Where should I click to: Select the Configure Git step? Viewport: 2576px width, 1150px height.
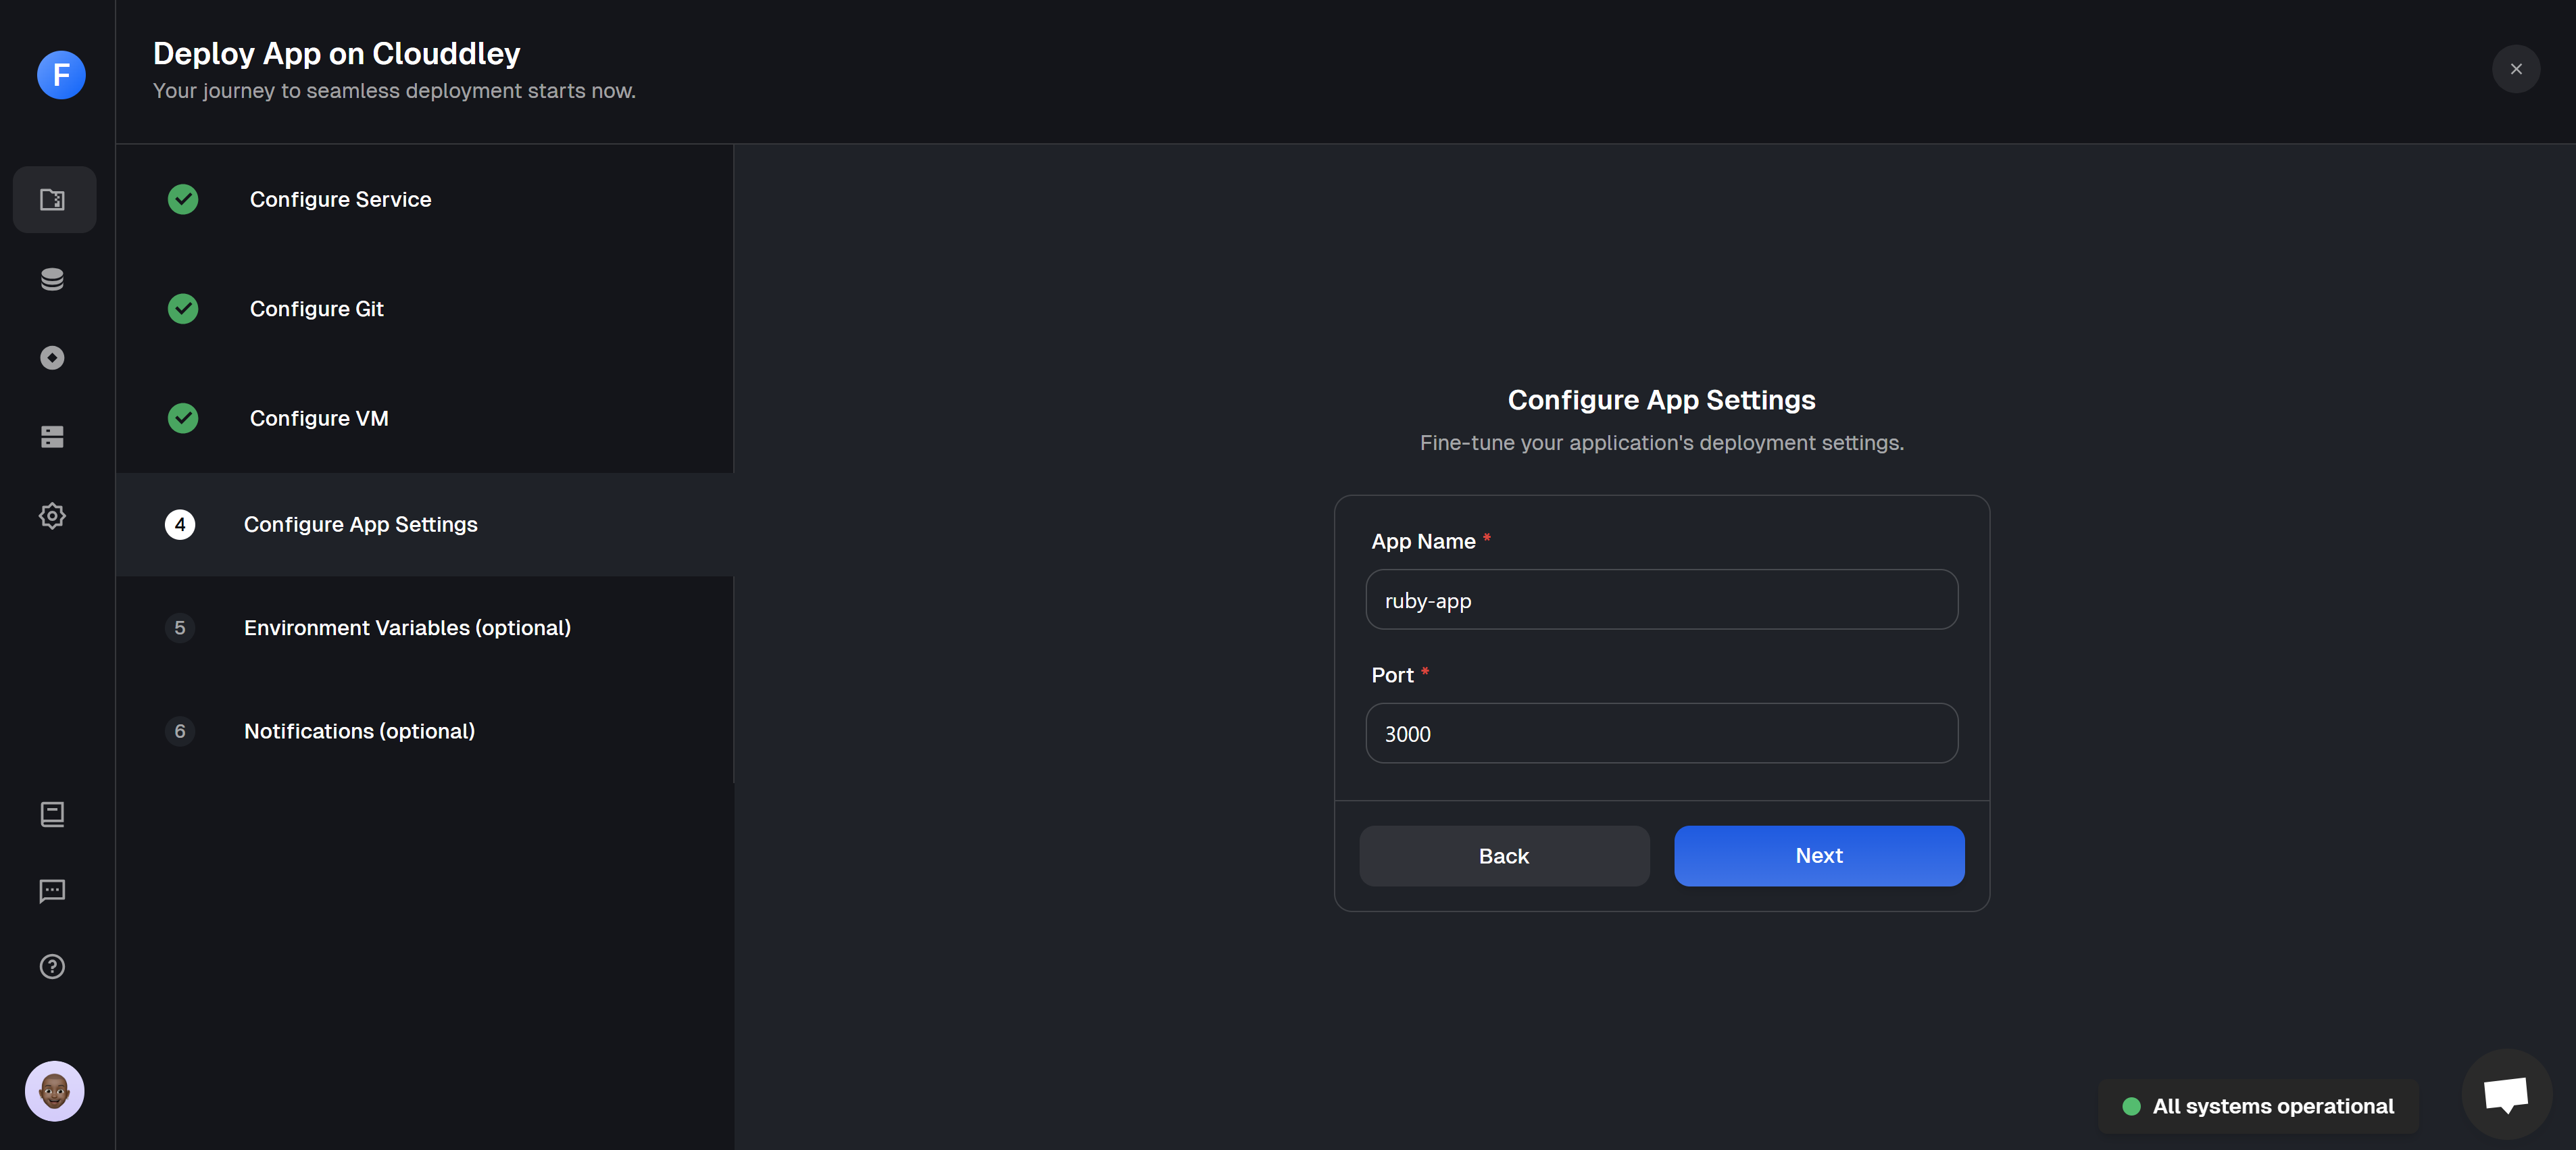[316, 309]
